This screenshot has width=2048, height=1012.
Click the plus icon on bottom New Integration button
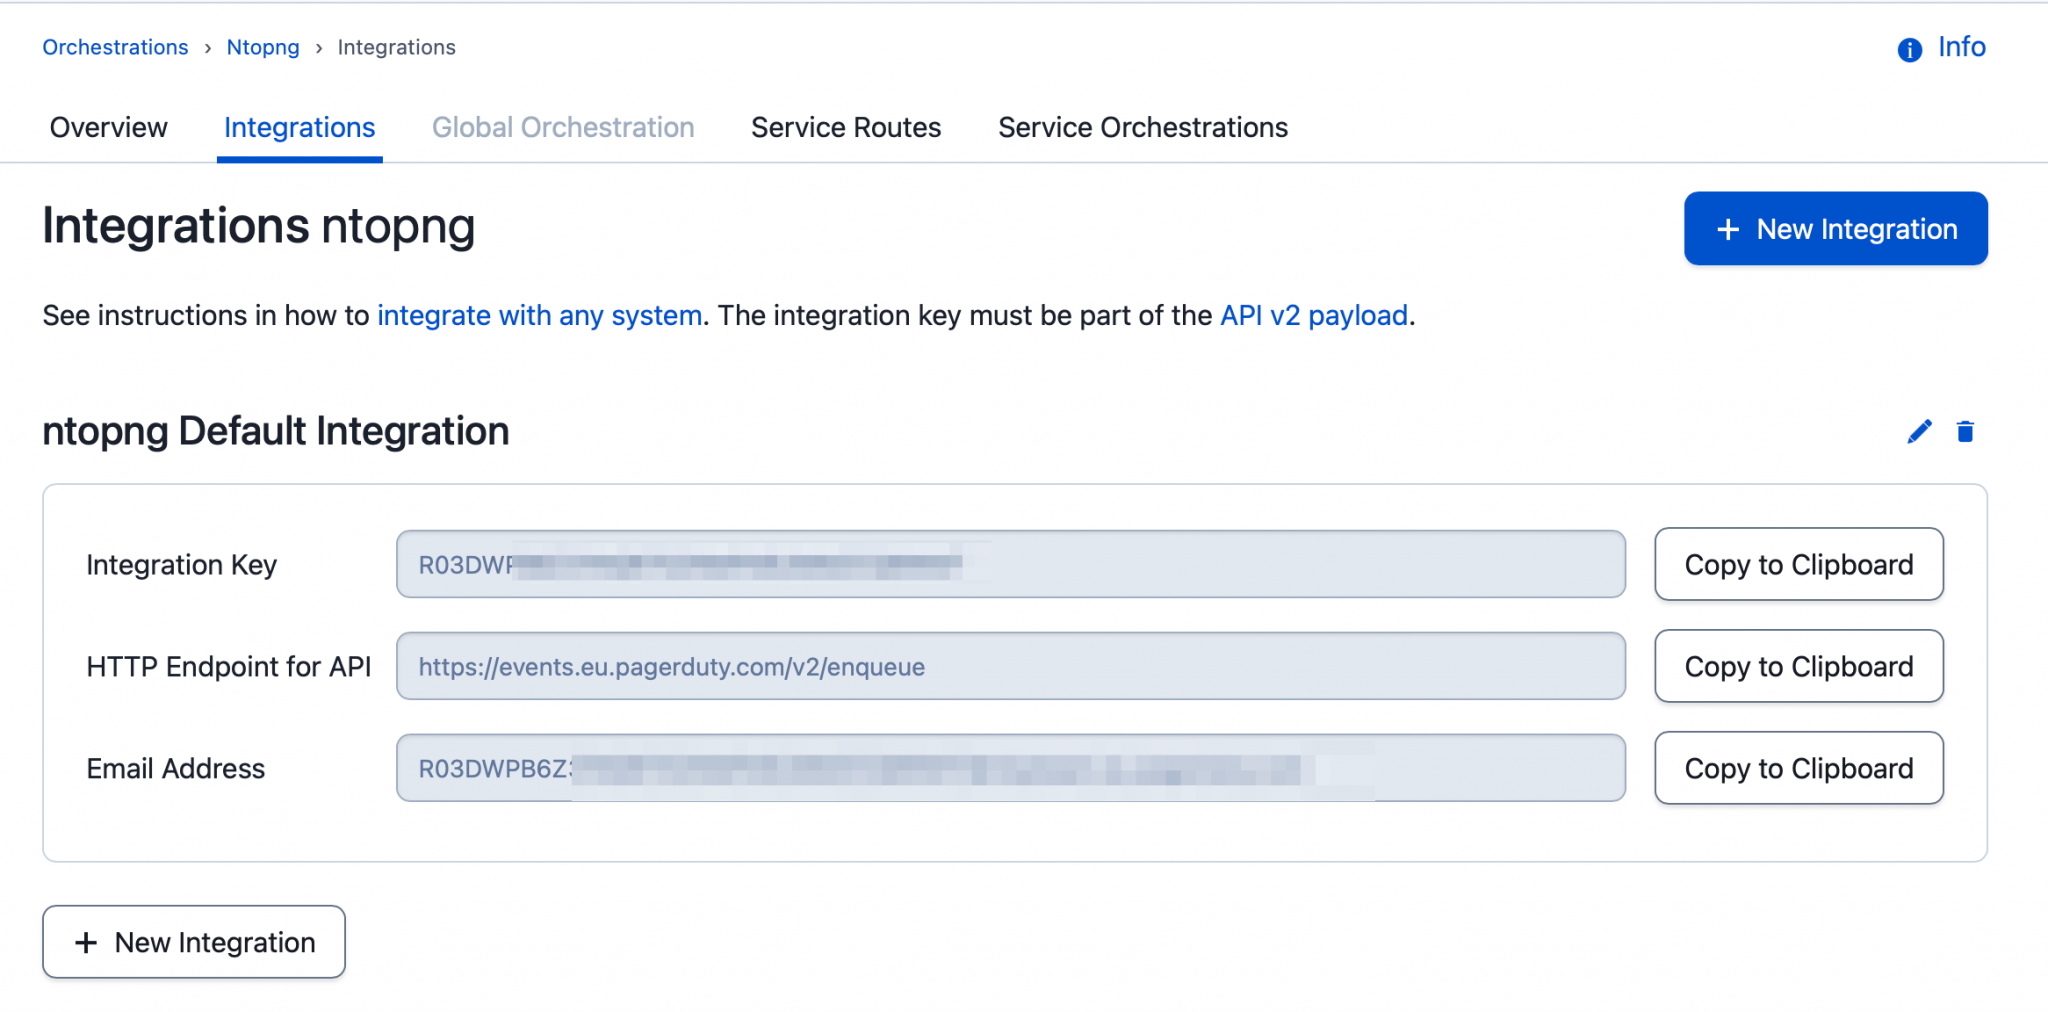[x=85, y=941]
